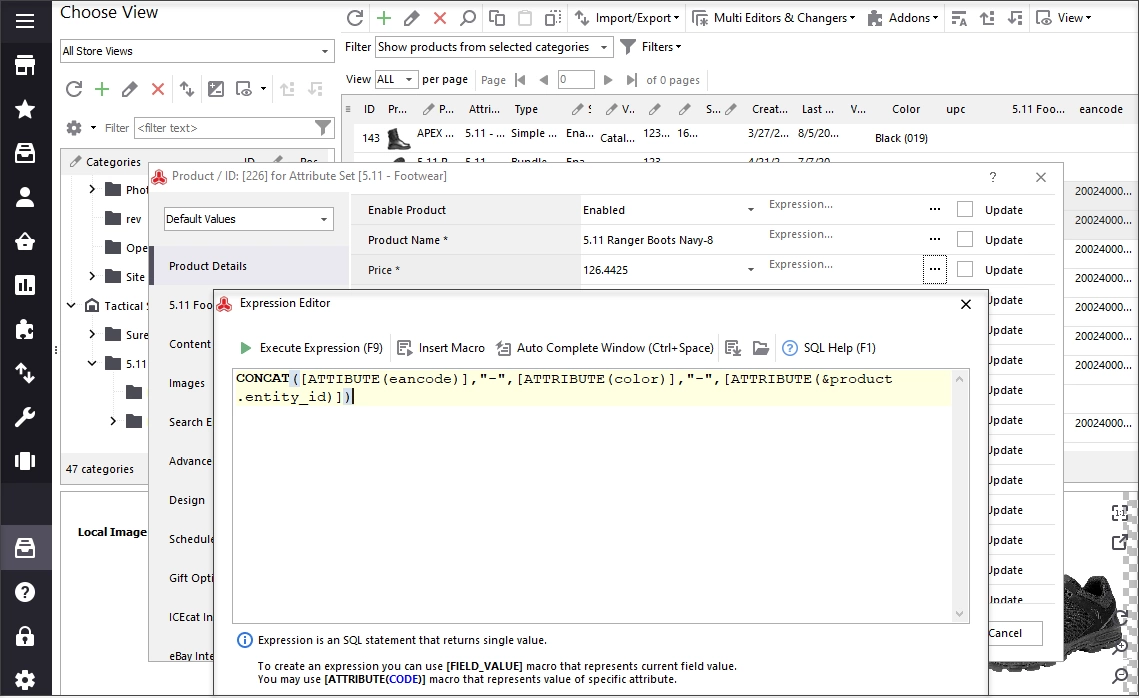Screen dimensions: 1139x698
Task: Copy product icon in main toolbar
Action: click(x=497, y=18)
